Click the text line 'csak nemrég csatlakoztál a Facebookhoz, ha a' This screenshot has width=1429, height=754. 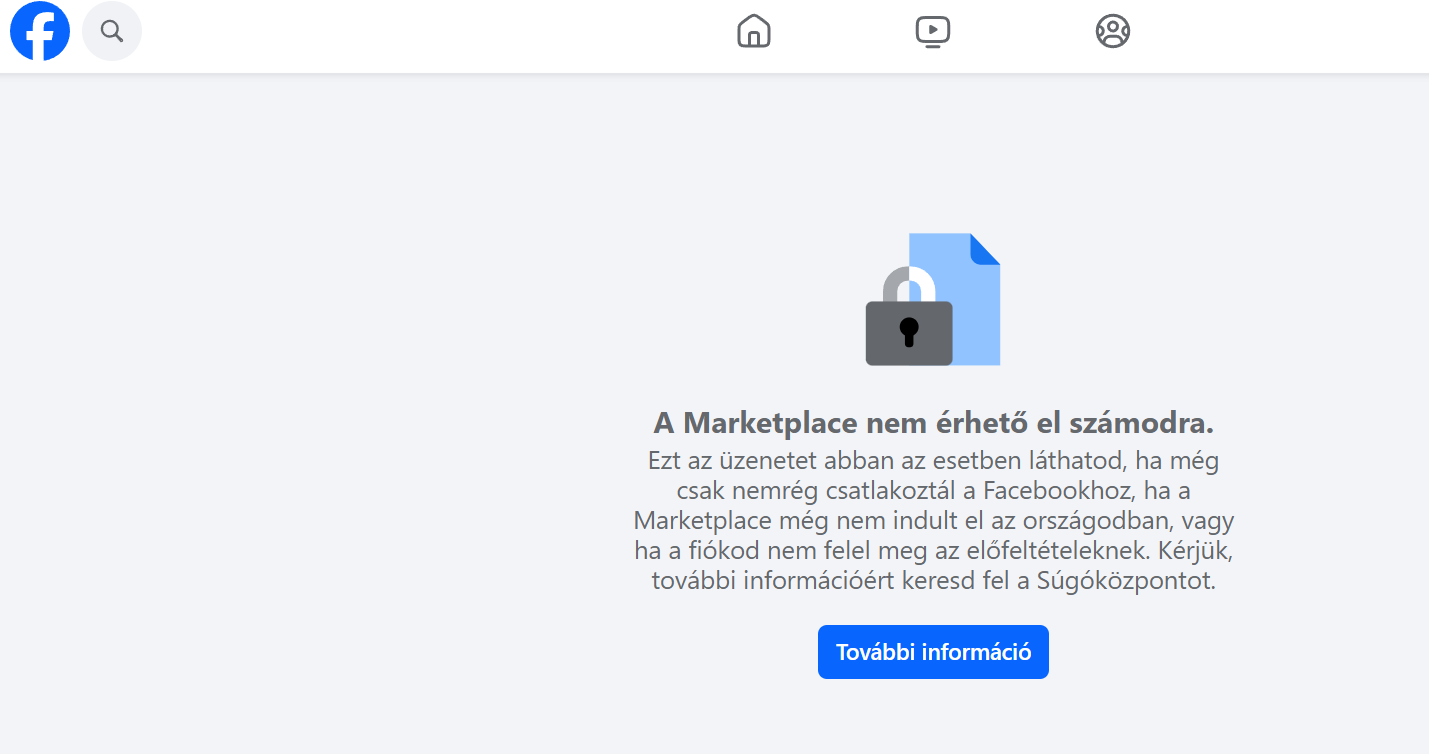pos(933,491)
